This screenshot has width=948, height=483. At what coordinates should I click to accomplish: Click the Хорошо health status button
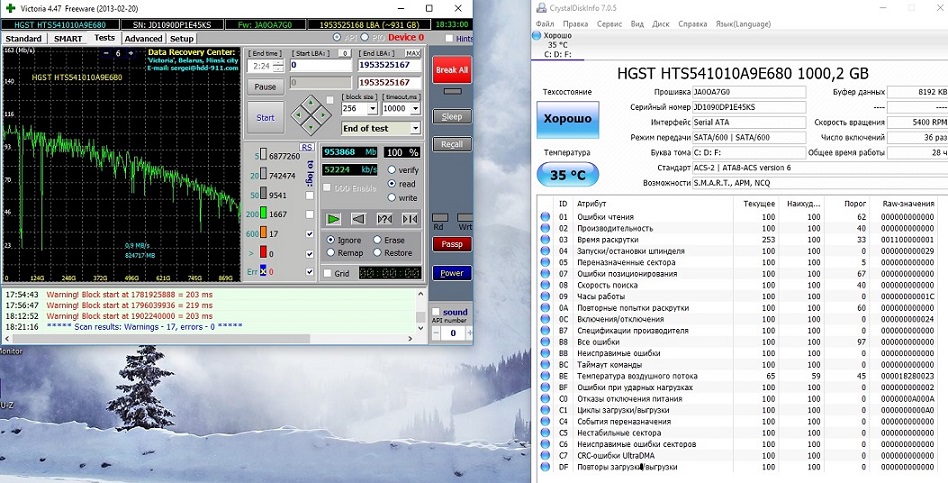coord(568,119)
